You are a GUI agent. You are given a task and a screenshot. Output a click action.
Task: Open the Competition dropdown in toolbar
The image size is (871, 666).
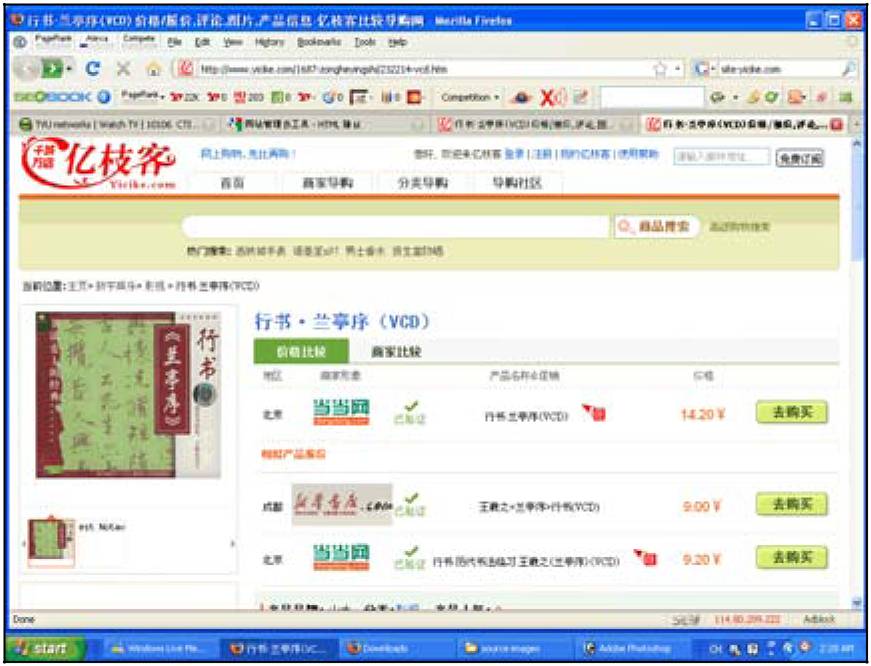pyautogui.click(x=470, y=97)
